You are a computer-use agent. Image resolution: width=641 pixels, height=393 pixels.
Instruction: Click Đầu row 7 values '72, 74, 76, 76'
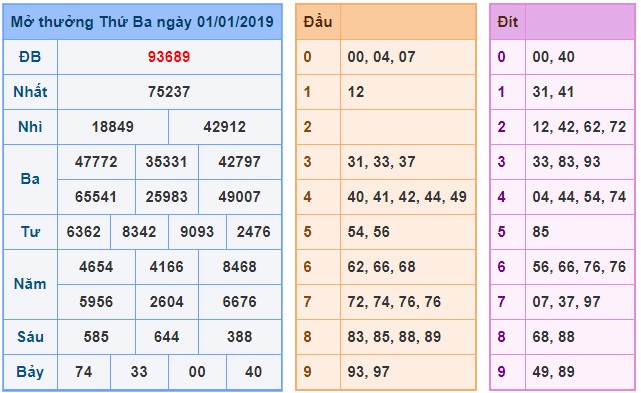pyautogui.click(x=394, y=302)
